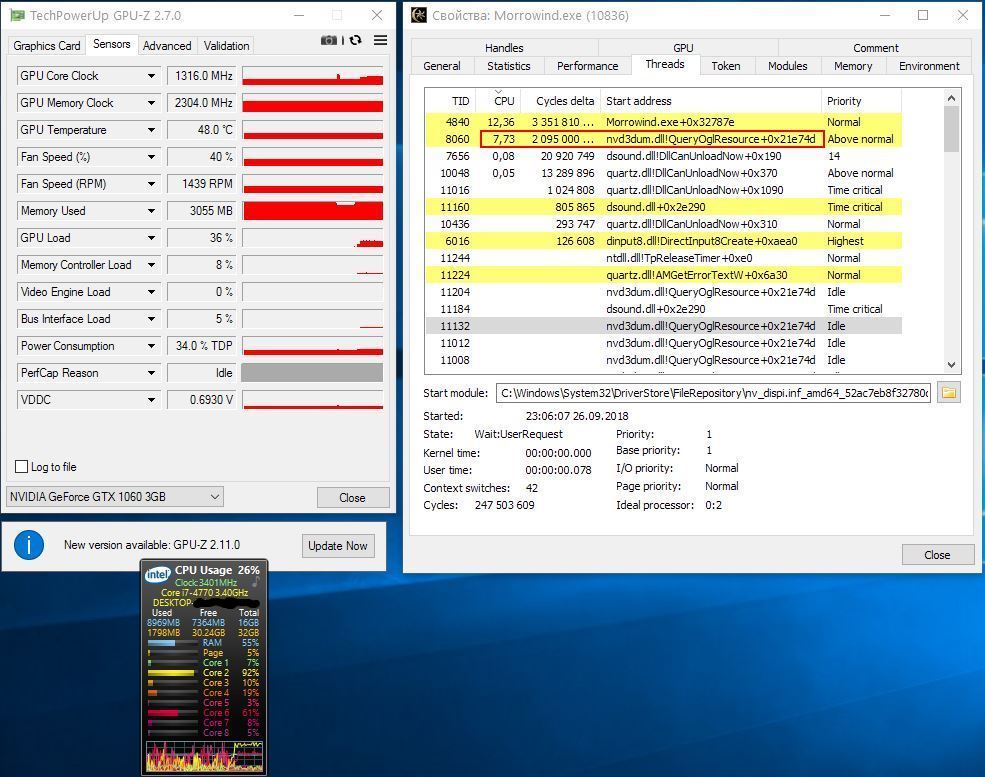Expand the Bus Interface Load sensor dropdown
This screenshot has width=985, height=777.
151,319
